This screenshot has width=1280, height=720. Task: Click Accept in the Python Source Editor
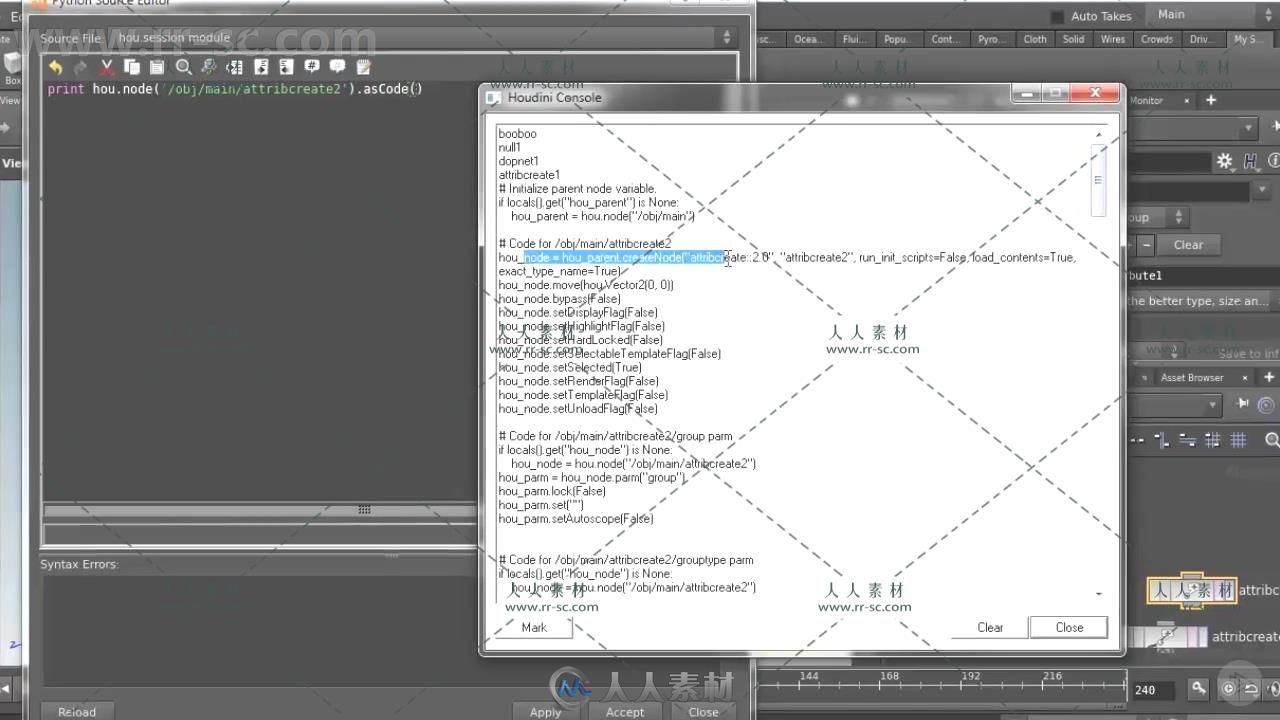(x=625, y=712)
